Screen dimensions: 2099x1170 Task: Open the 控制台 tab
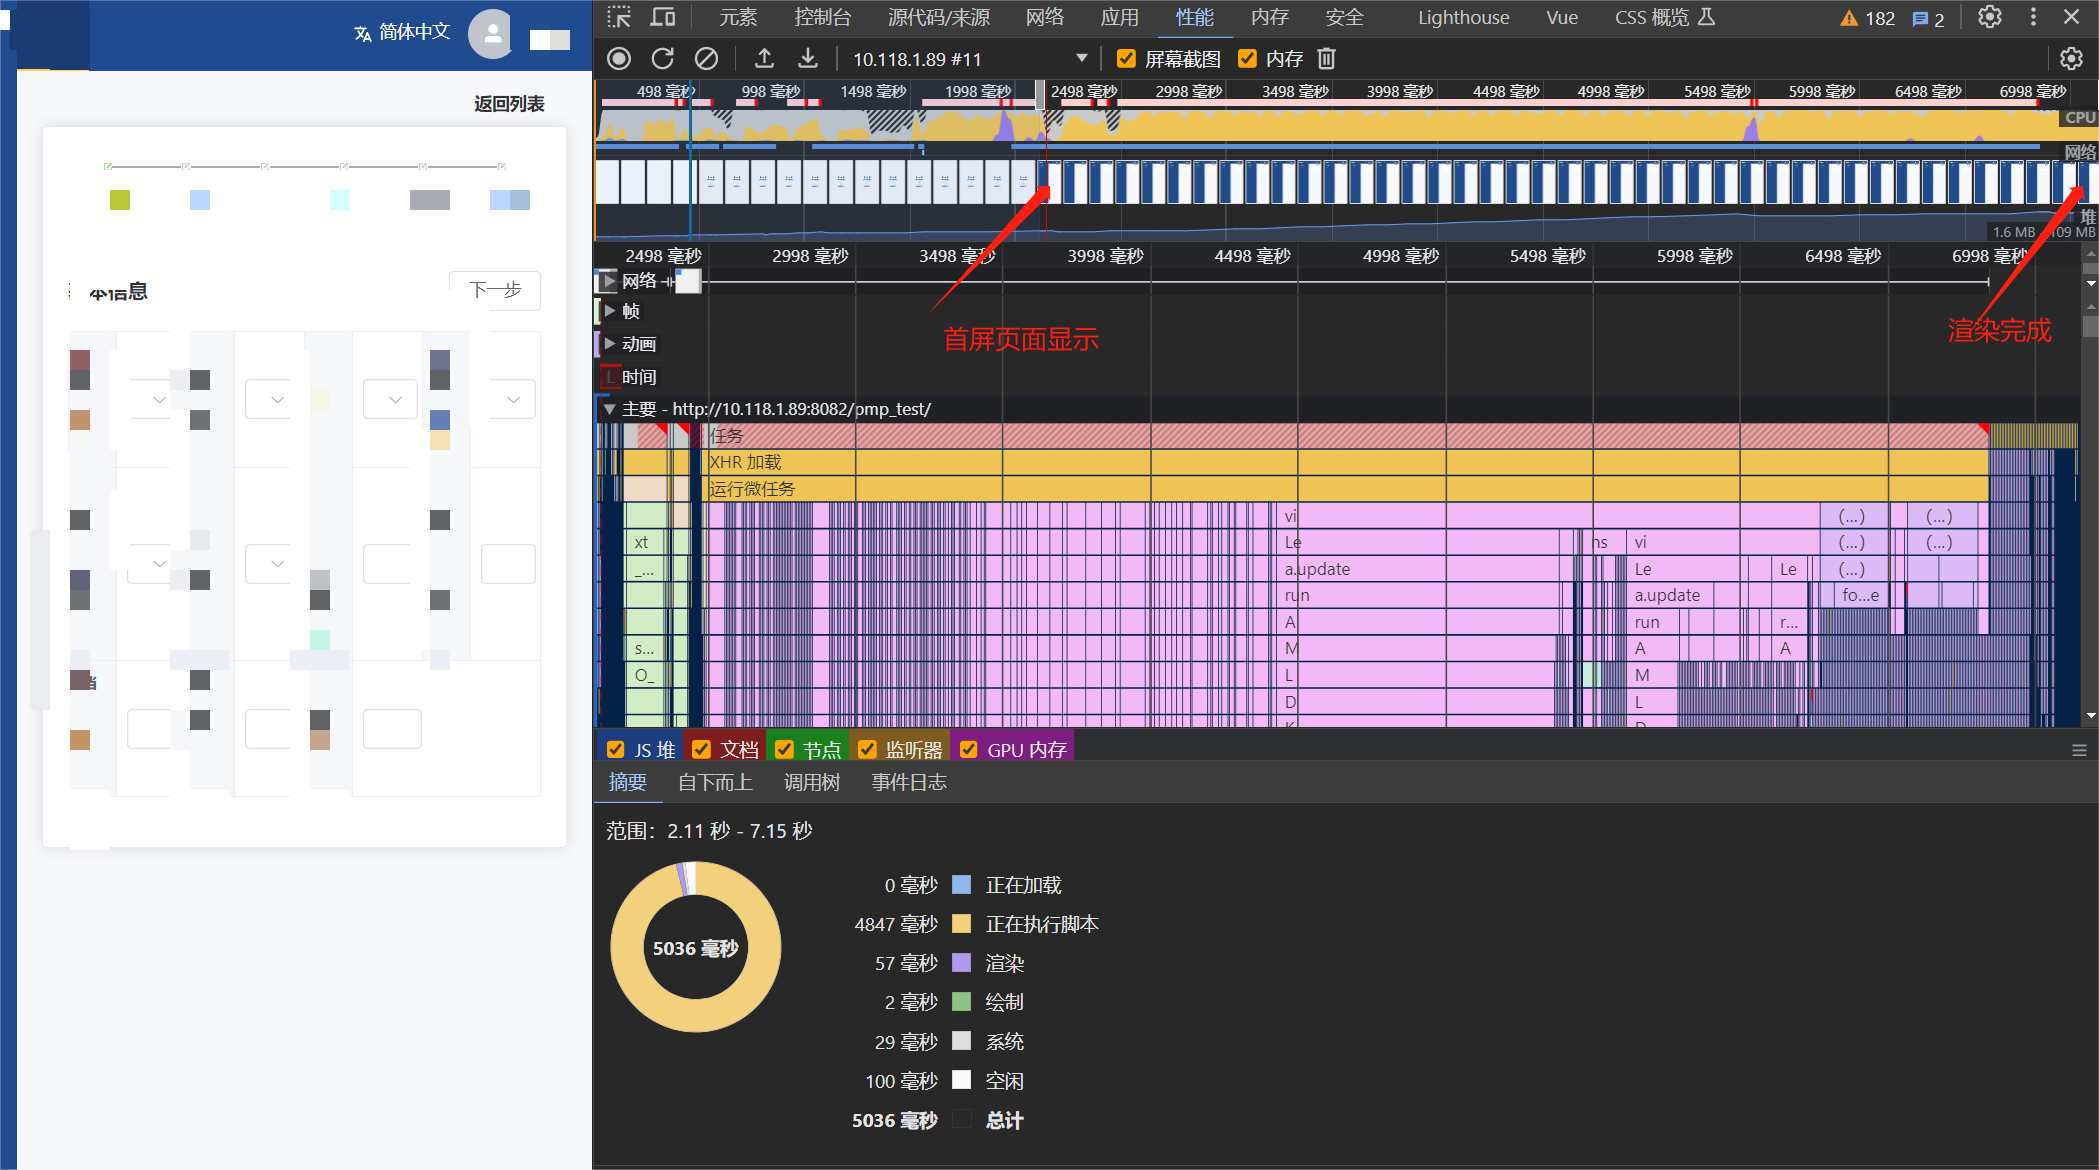point(823,17)
